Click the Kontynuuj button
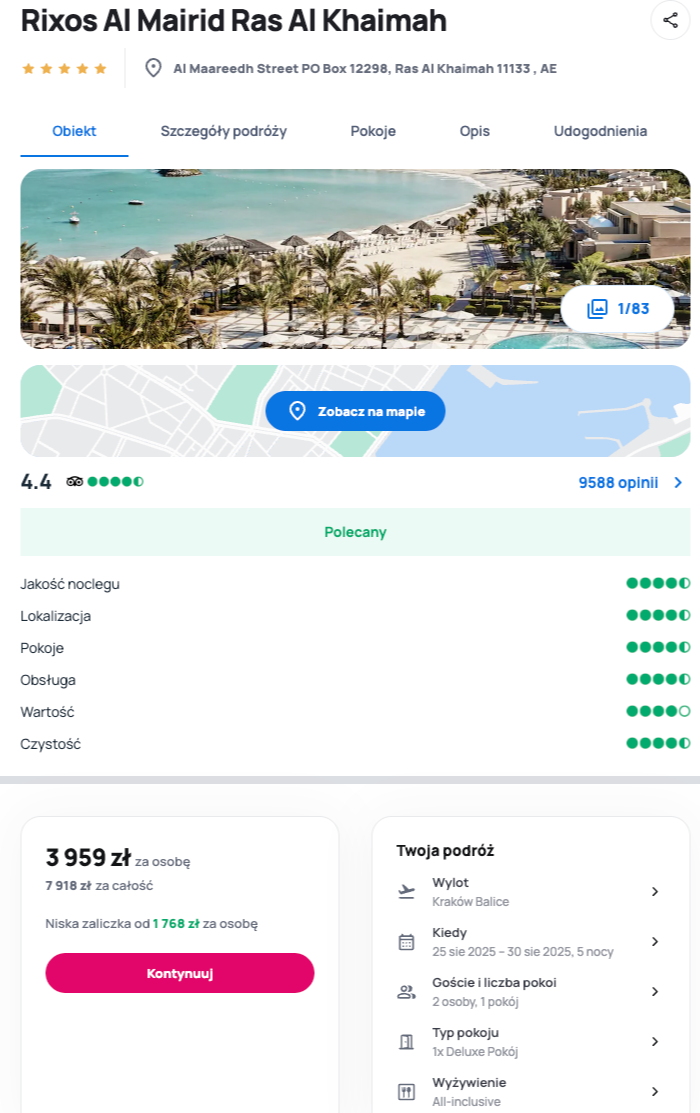The height and width of the screenshot is (1113, 700). click(180, 973)
